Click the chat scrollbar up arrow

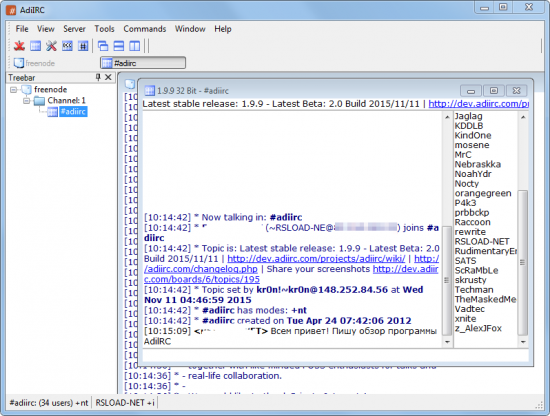(447, 117)
